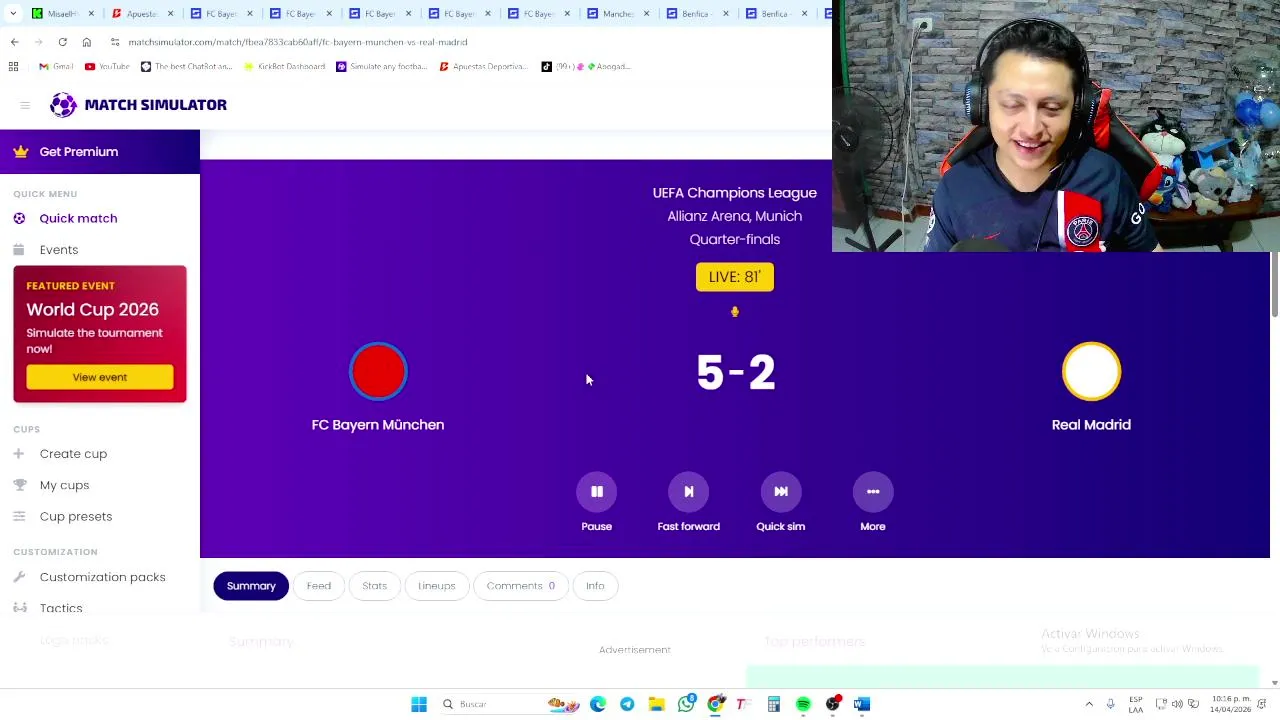Open Telegram from taskbar
Screen dimensions: 1280x720
coord(627,704)
